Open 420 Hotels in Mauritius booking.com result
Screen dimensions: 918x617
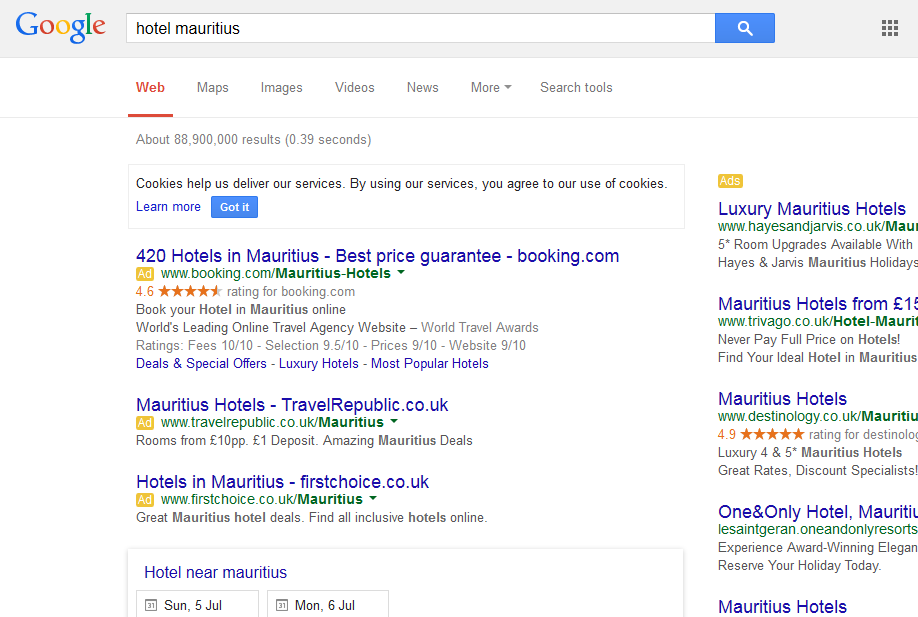coord(378,256)
